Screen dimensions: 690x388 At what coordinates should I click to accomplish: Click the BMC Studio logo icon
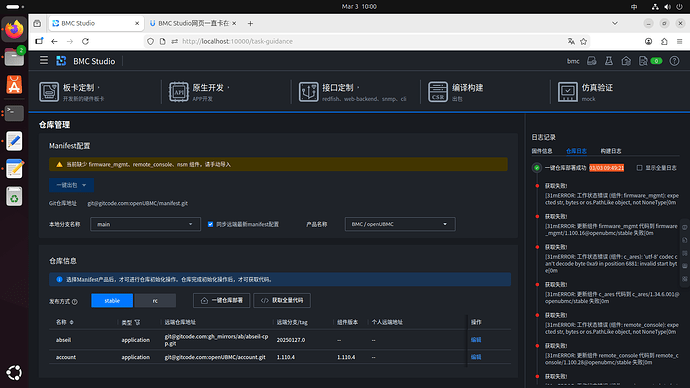61,61
